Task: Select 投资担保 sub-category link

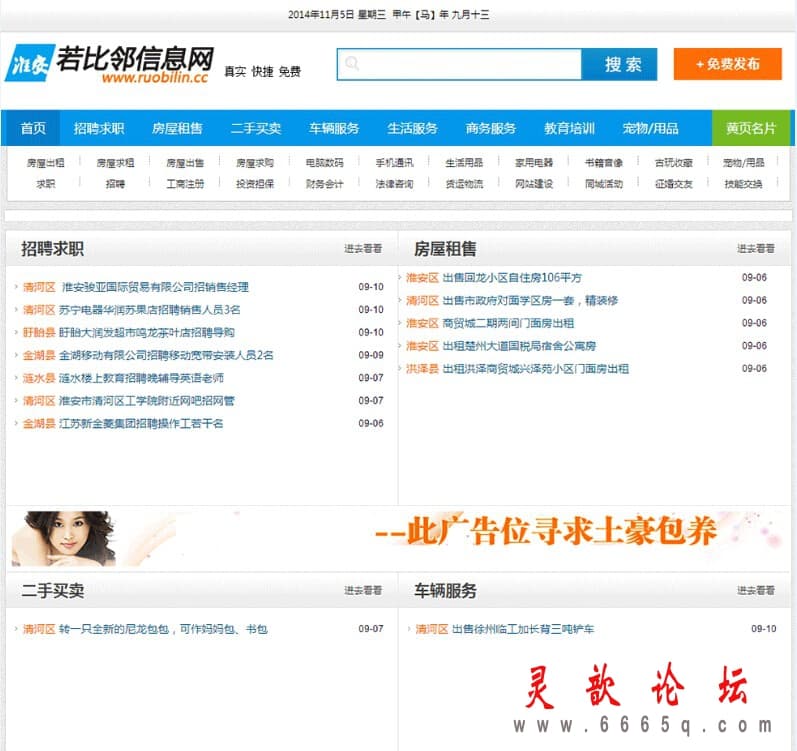Action: pos(255,183)
